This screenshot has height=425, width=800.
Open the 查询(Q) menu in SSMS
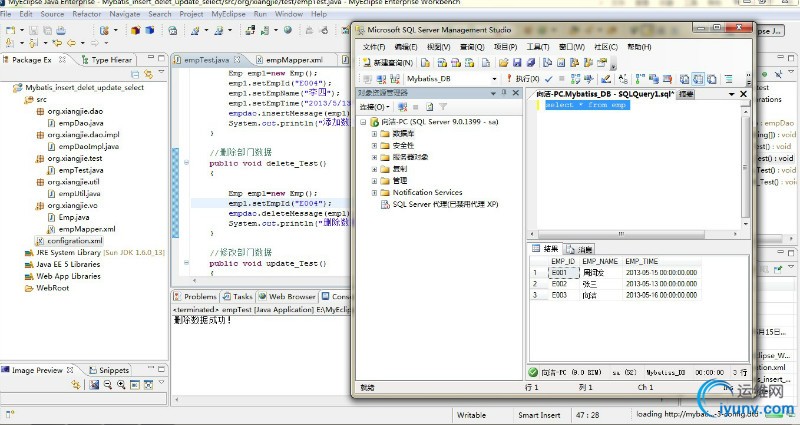(x=473, y=47)
